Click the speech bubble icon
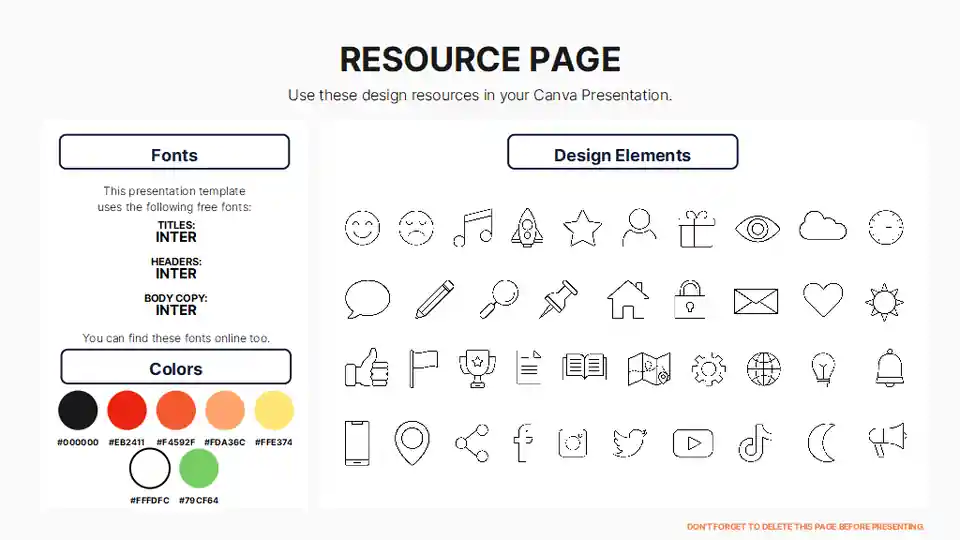 (367, 299)
